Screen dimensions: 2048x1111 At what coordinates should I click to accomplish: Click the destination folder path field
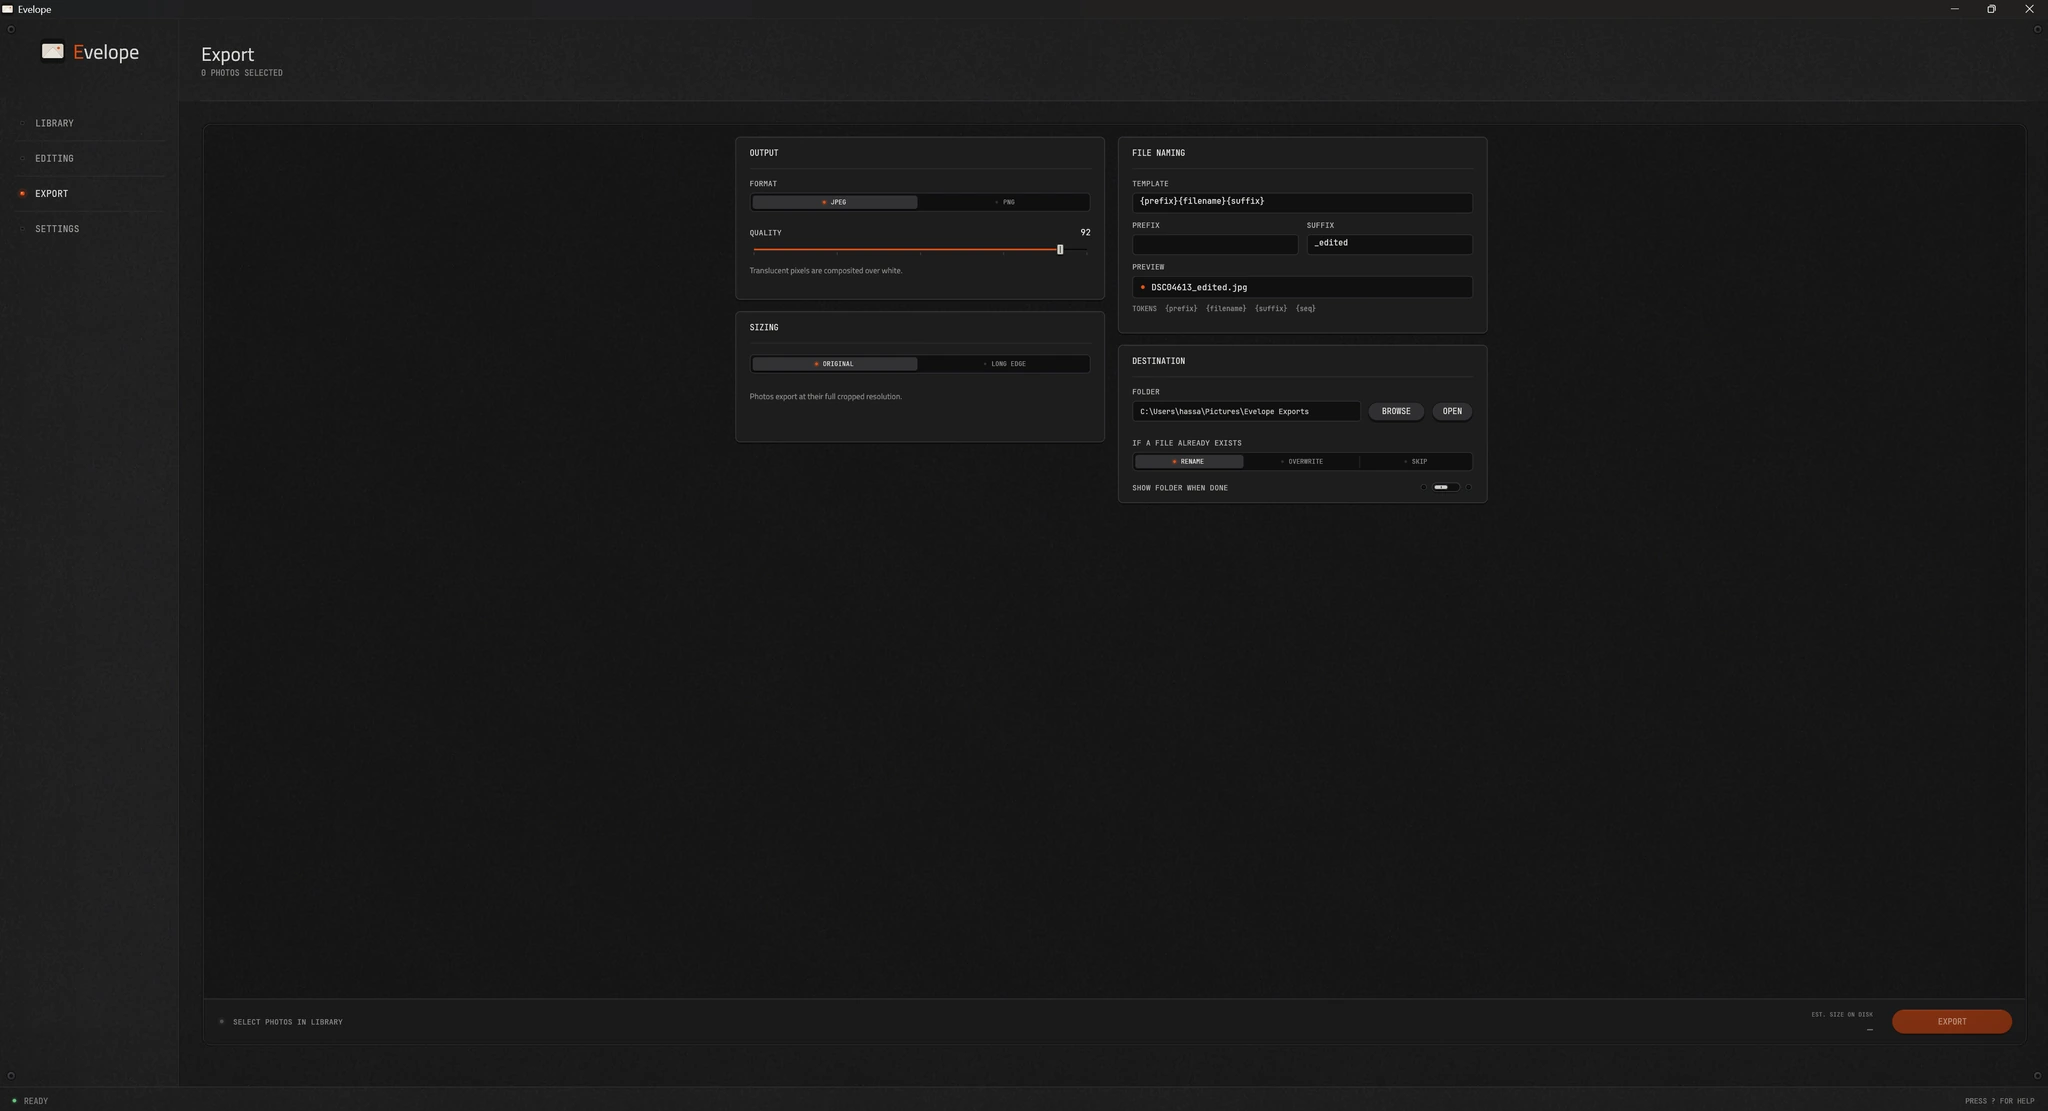tap(1245, 411)
